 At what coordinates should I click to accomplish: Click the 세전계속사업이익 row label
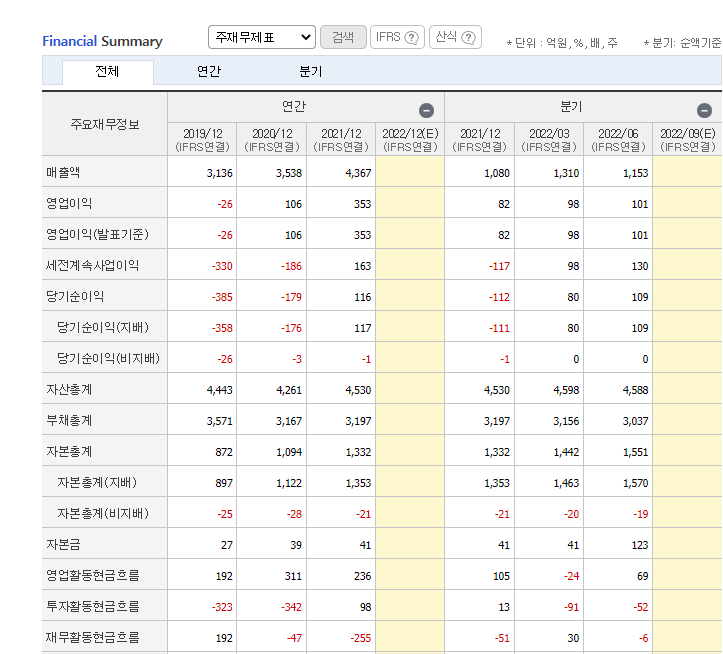pyautogui.click(x=92, y=265)
